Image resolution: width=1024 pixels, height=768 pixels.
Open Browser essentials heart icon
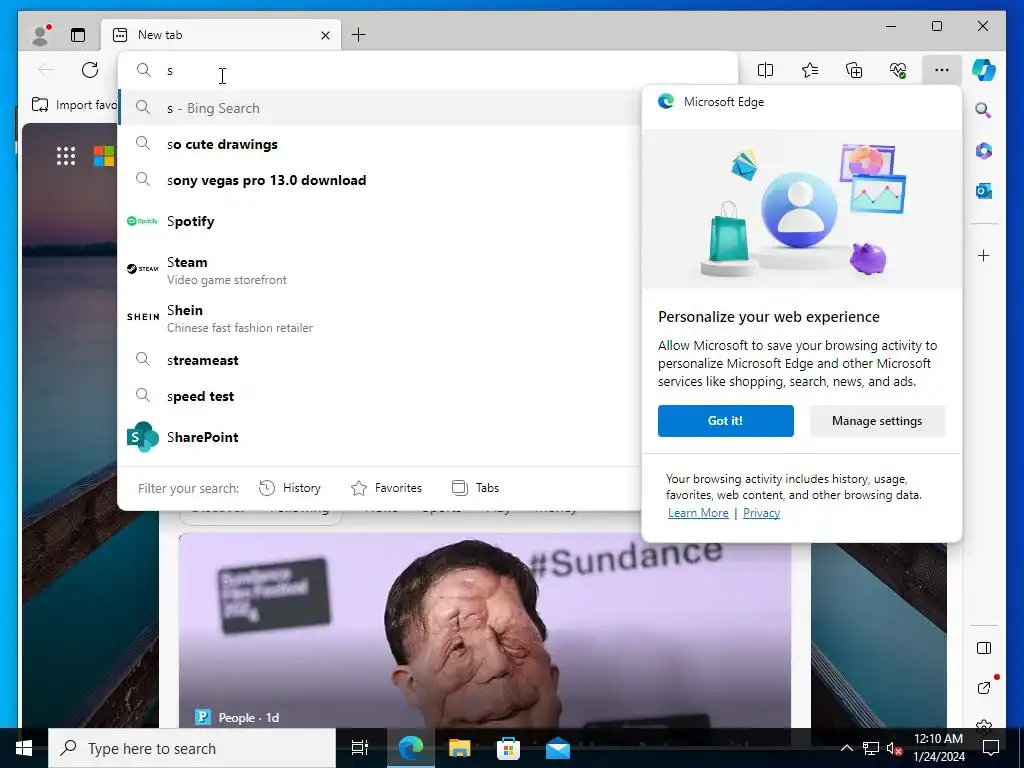pyautogui.click(x=898, y=70)
